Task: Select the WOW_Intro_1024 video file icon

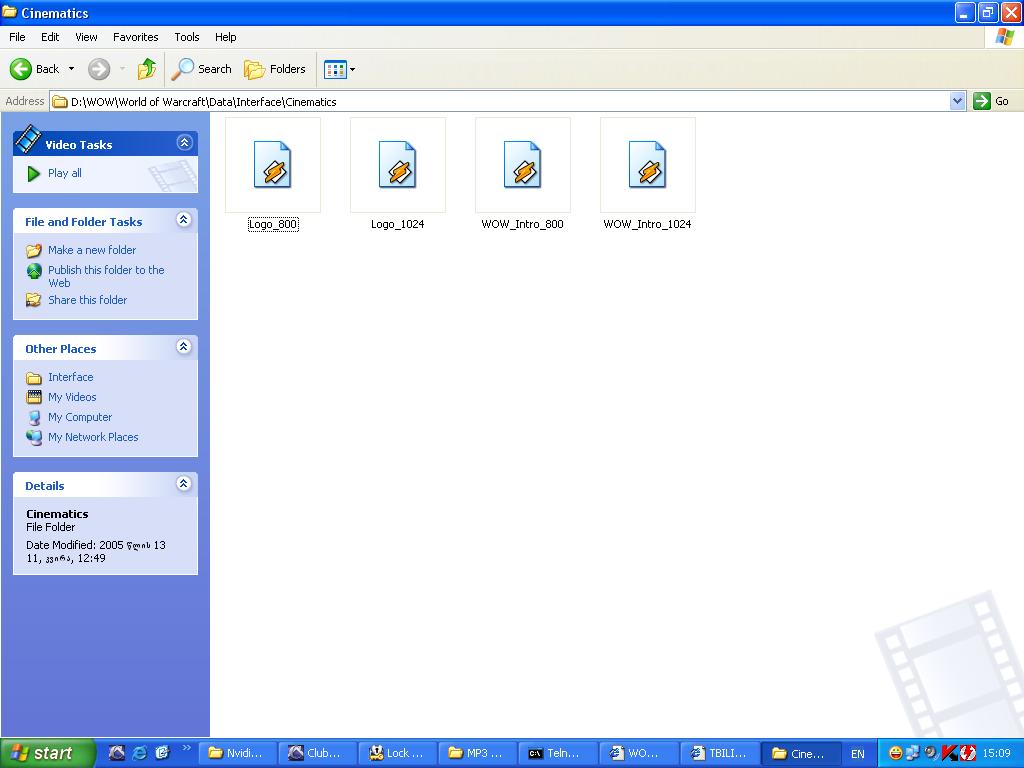Action: pos(647,164)
